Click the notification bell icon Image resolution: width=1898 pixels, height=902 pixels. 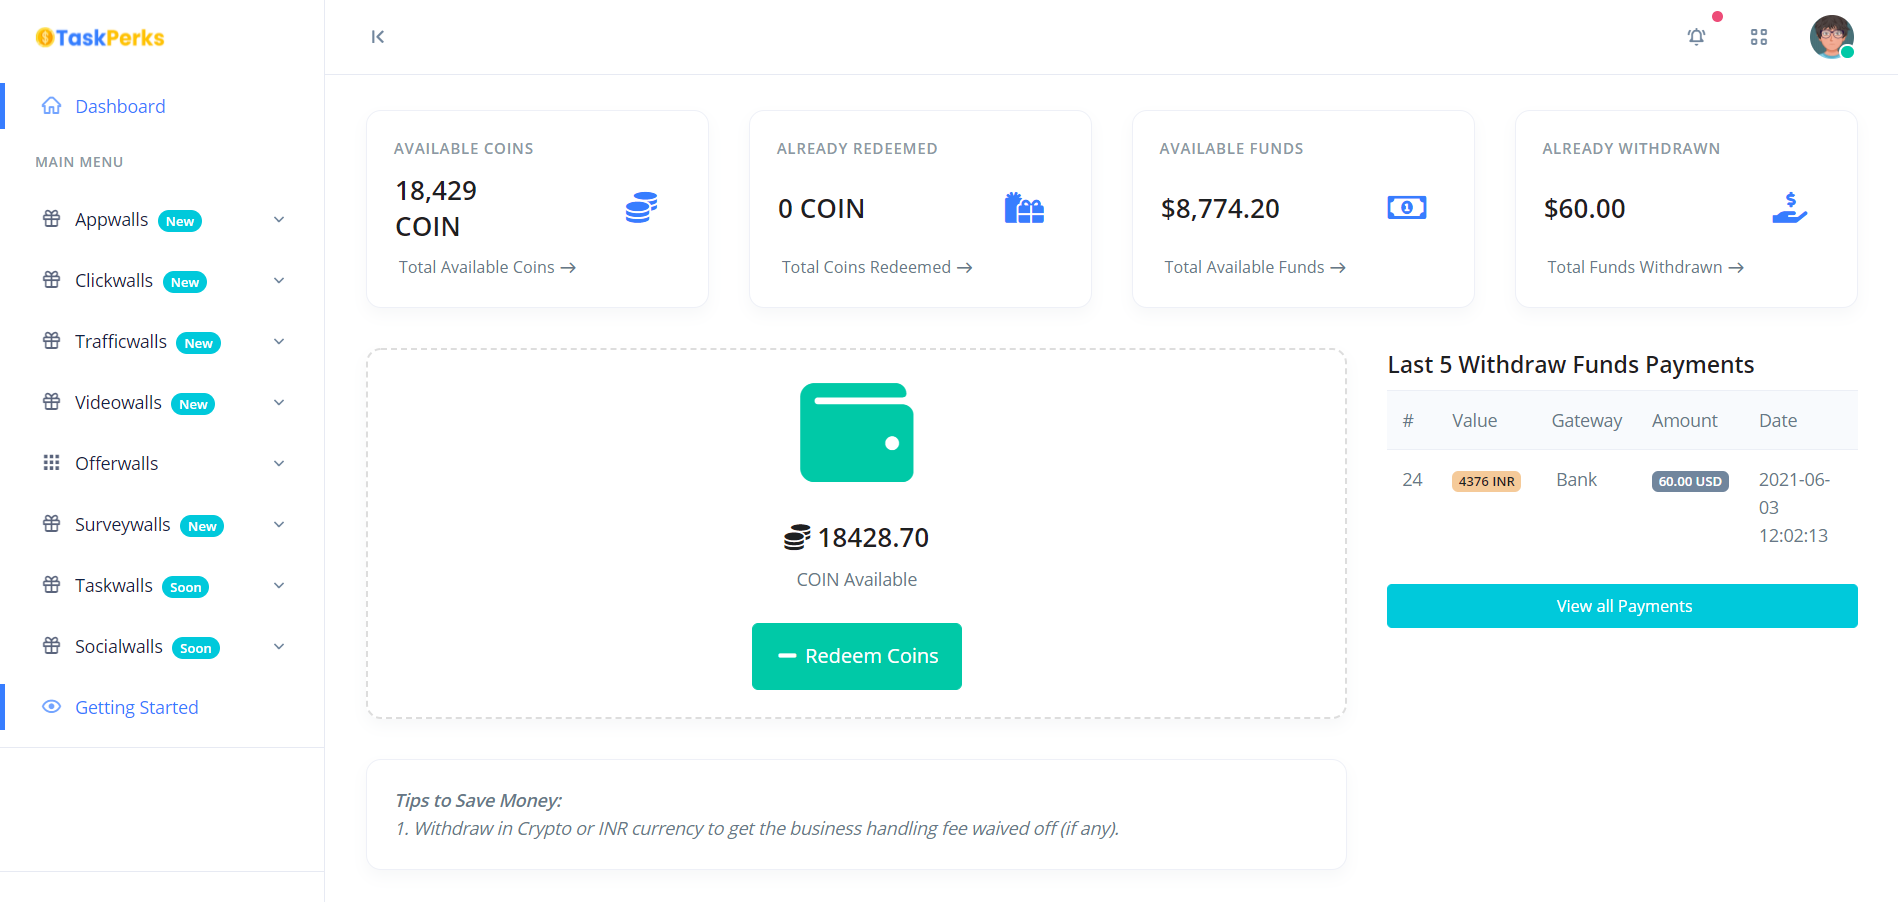(x=1696, y=37)
